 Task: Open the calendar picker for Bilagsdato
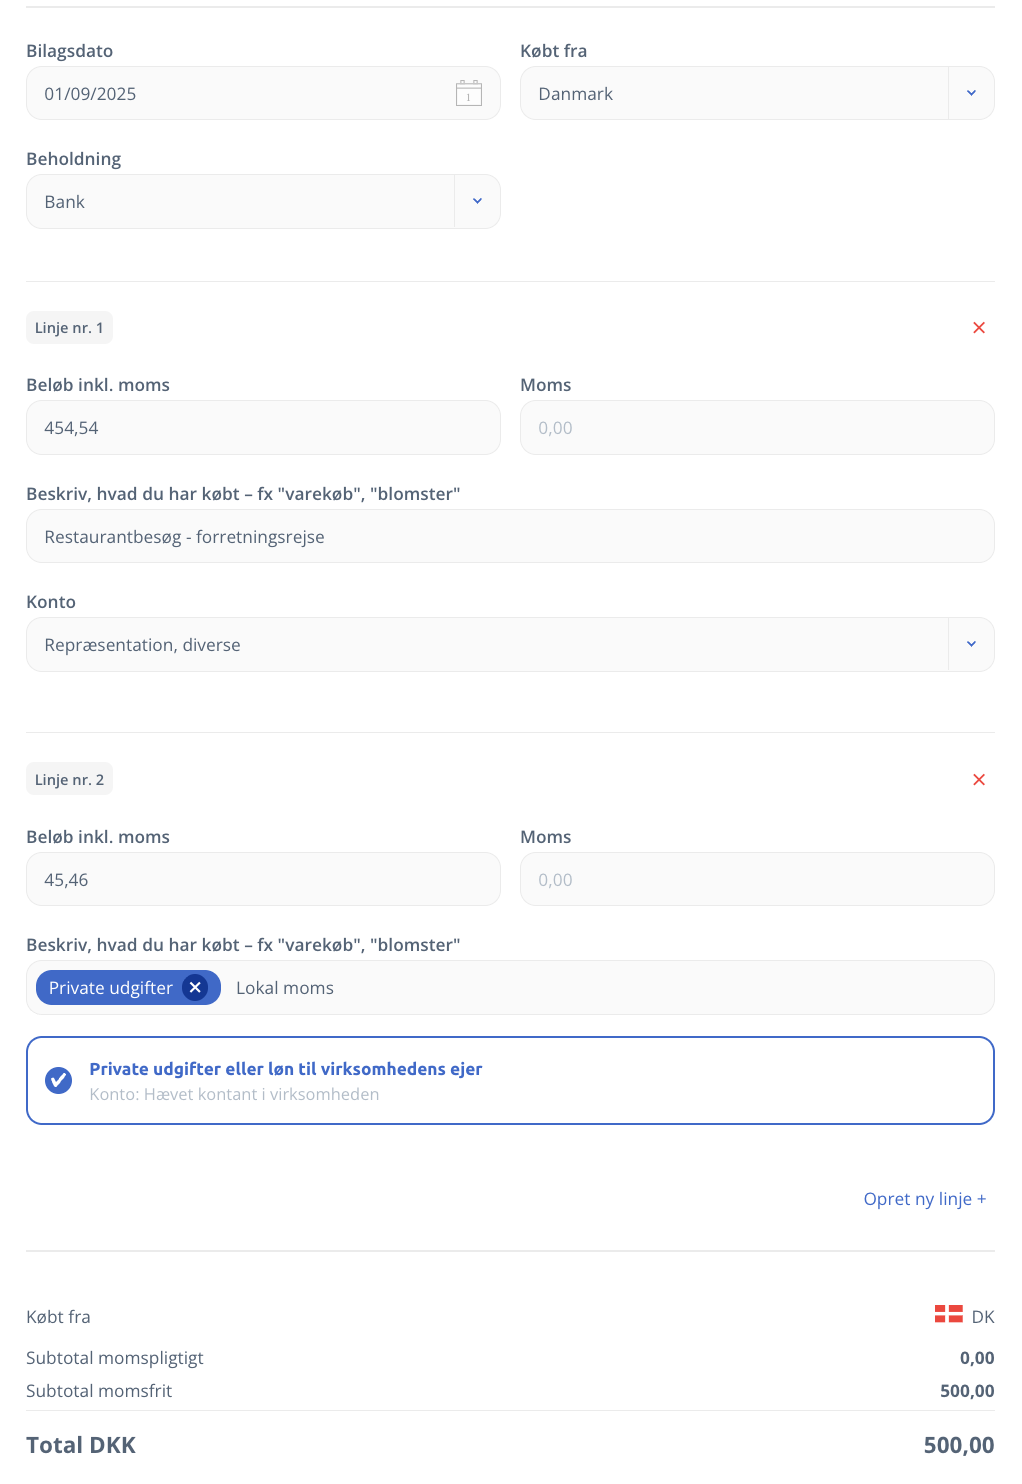(x=469, y=93)
